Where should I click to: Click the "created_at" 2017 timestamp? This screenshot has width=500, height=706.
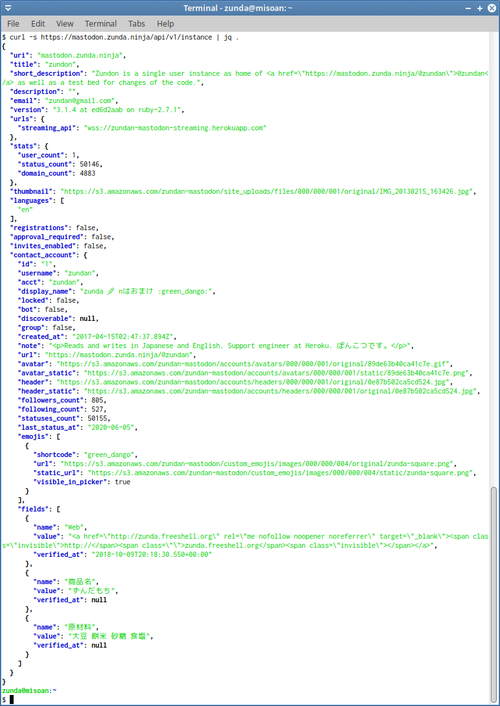pos(124,337)
